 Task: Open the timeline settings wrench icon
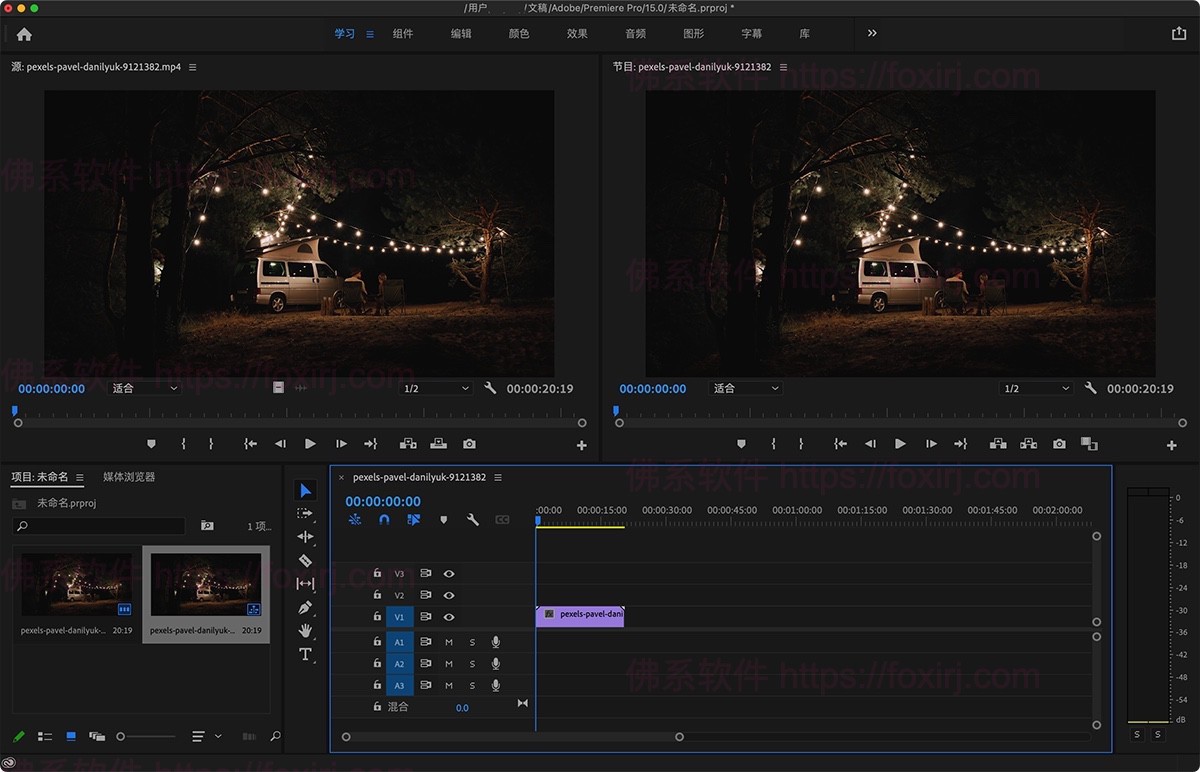pyautogui.click(x=471, y=519)
